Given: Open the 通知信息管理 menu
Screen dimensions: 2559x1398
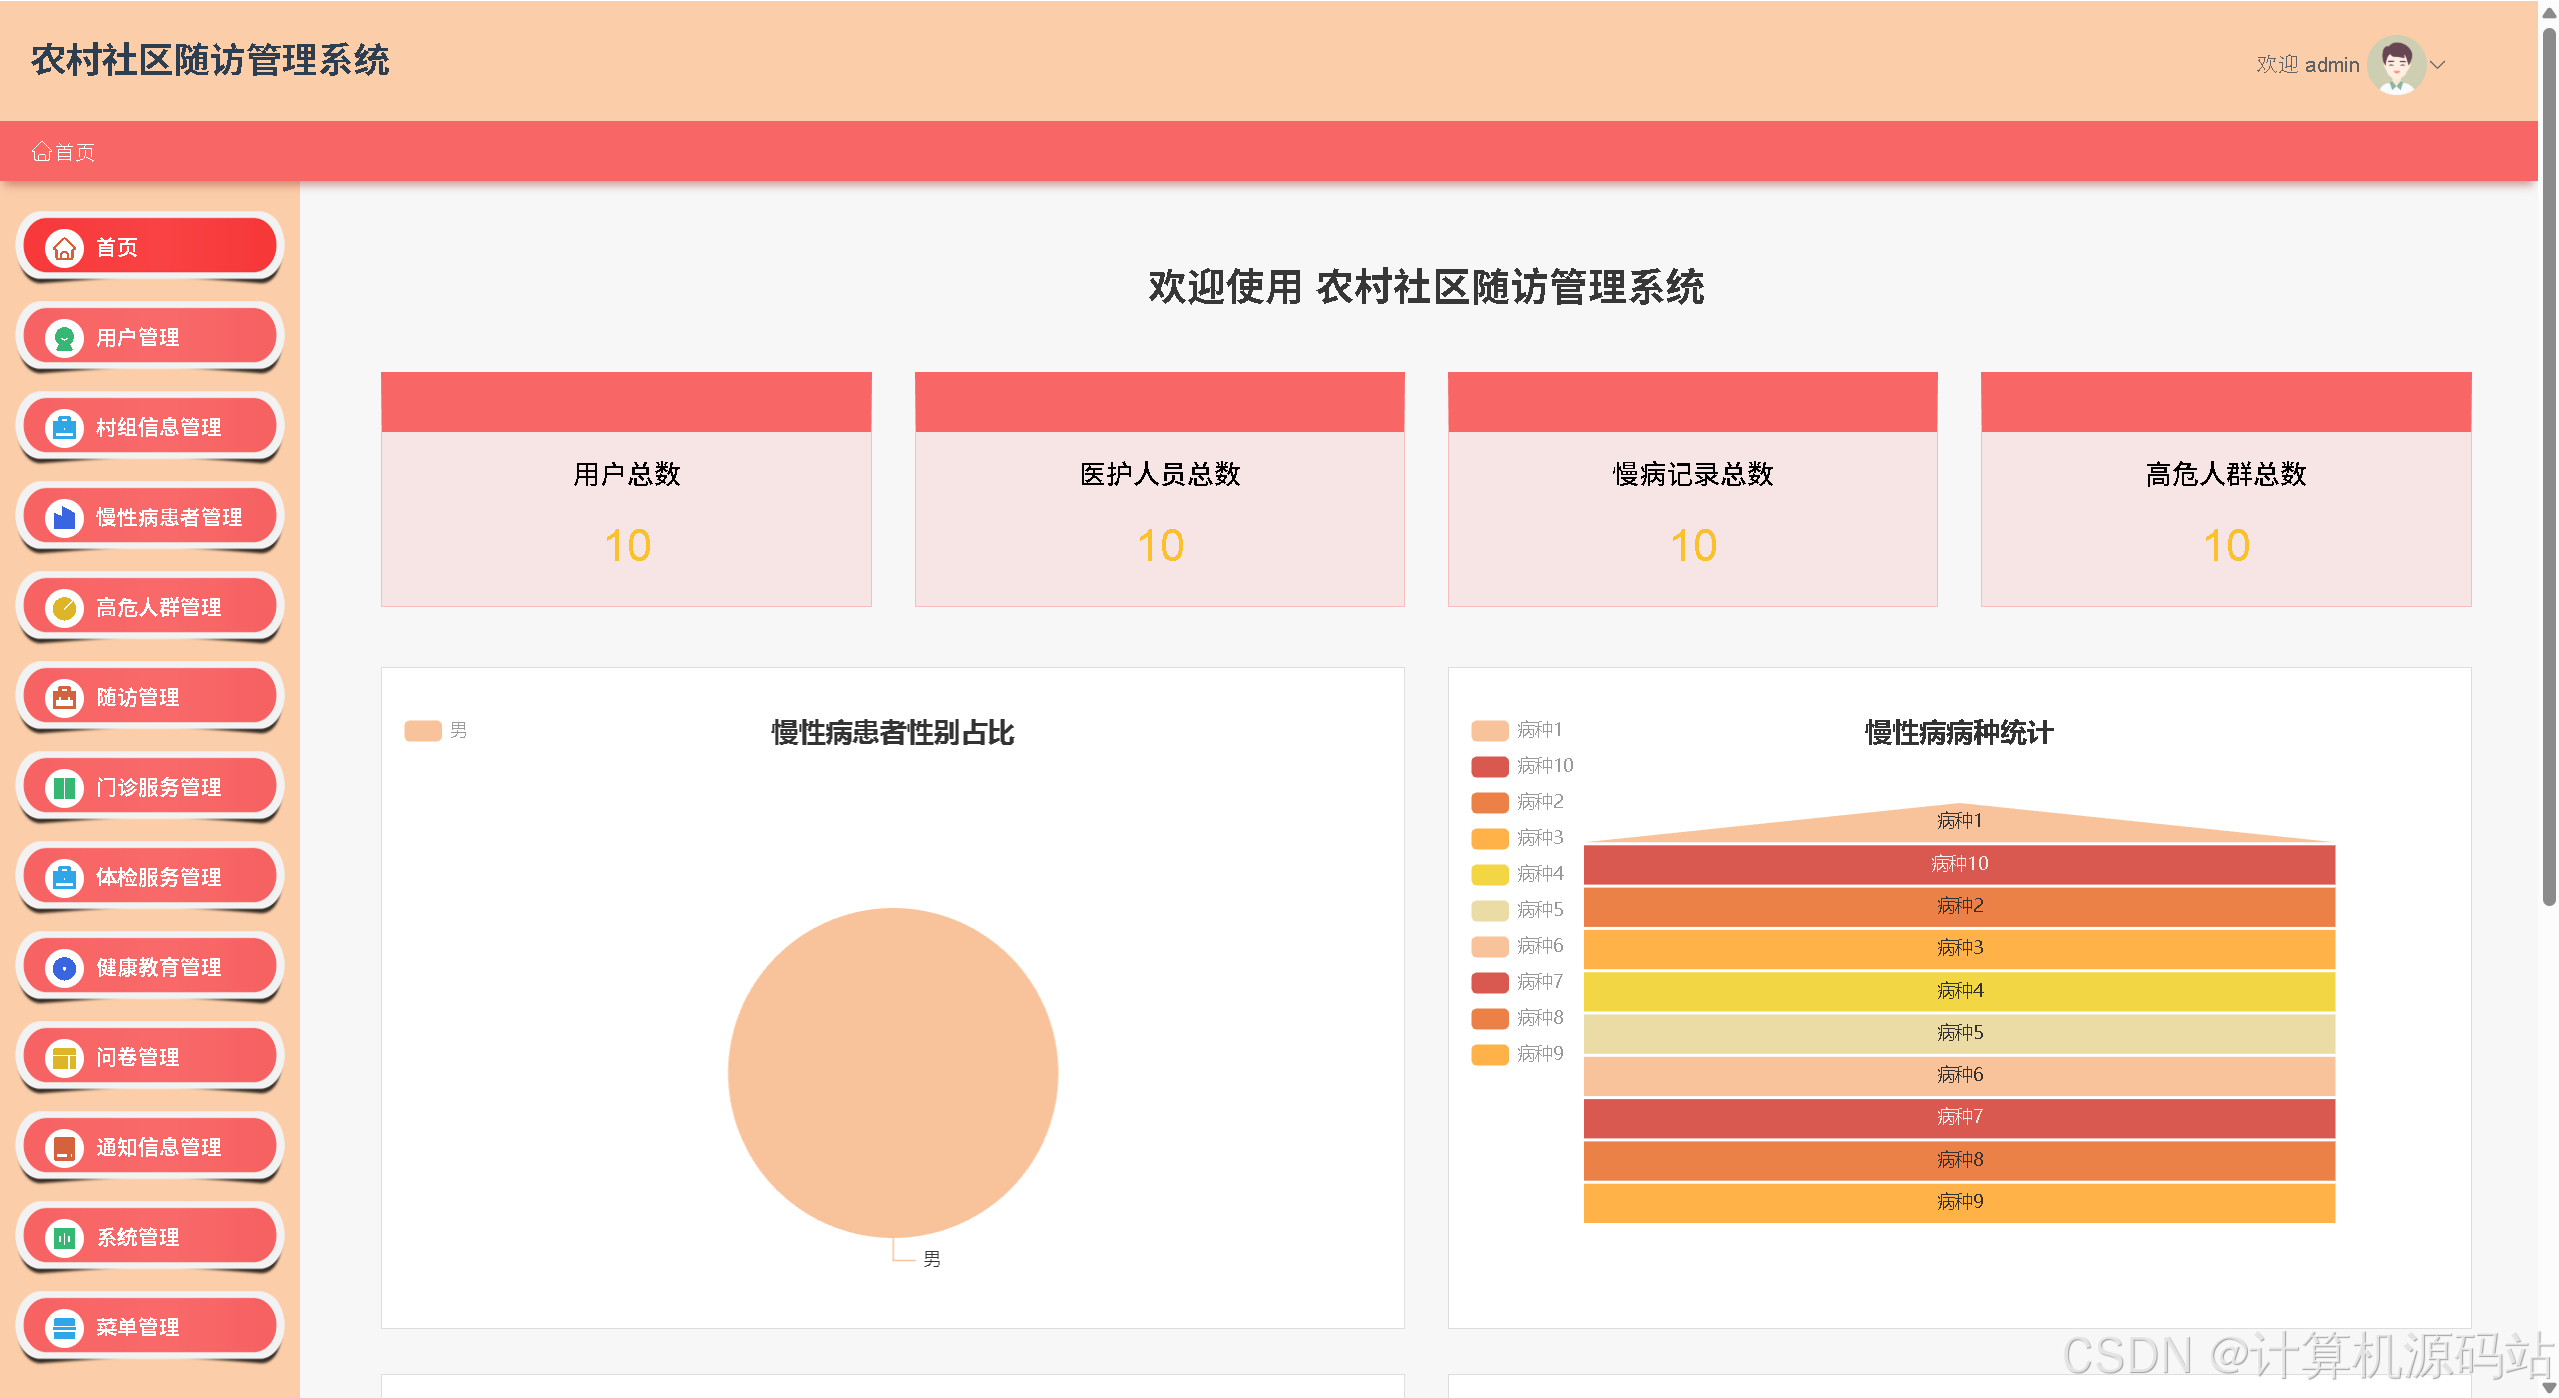Looking at the screenshot, I should 150,1148.
